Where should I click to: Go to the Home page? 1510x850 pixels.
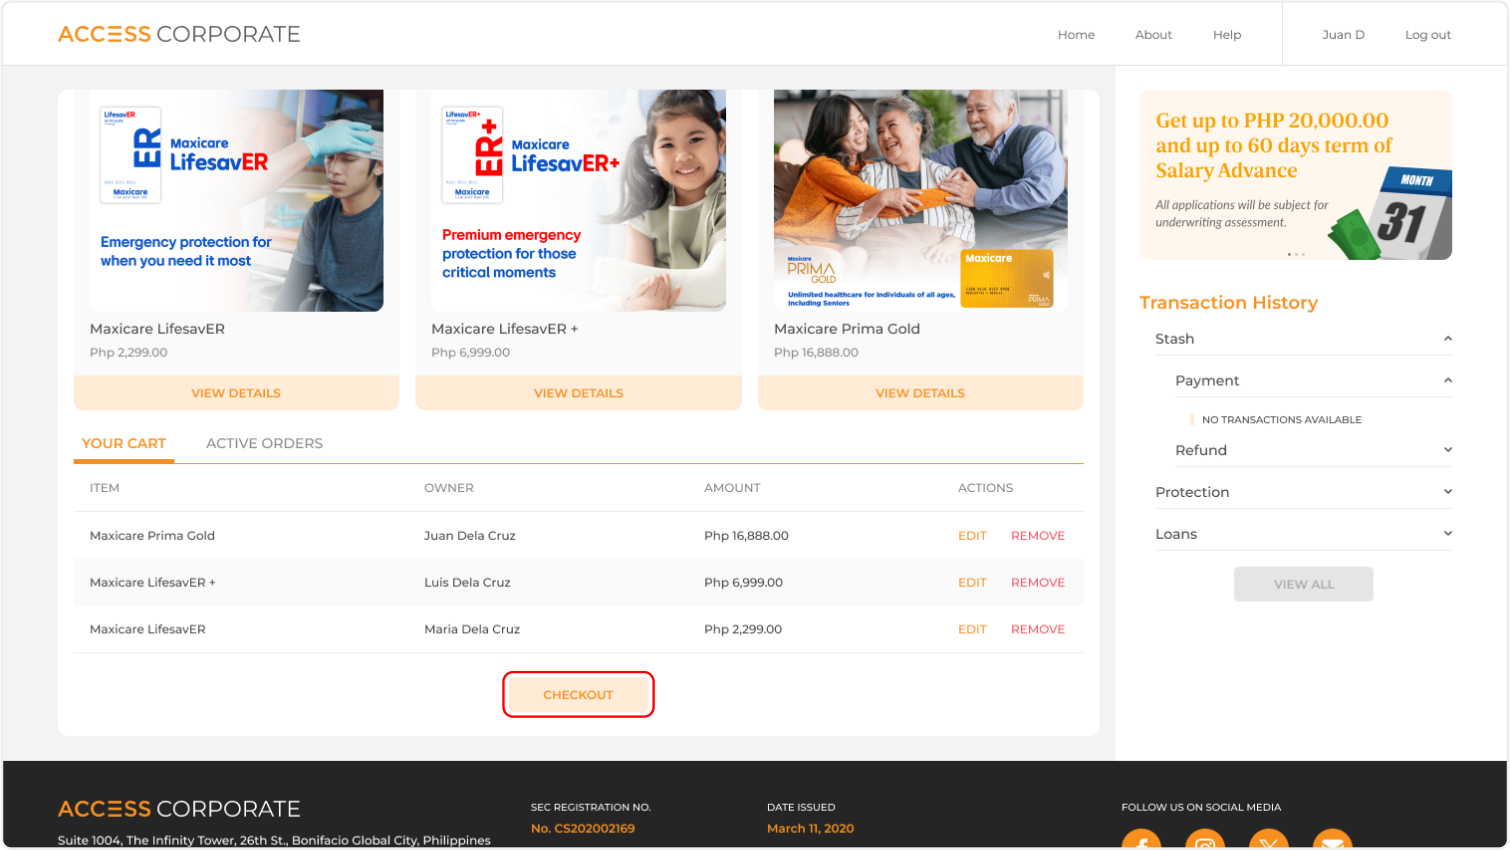tap(1076, 35)
